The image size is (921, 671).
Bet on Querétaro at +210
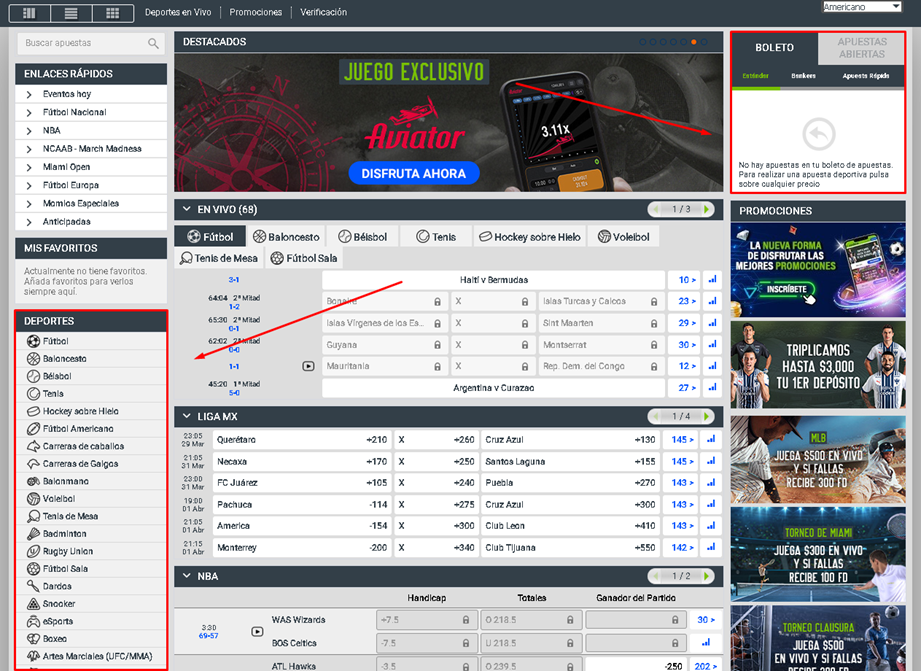(302, 439)
